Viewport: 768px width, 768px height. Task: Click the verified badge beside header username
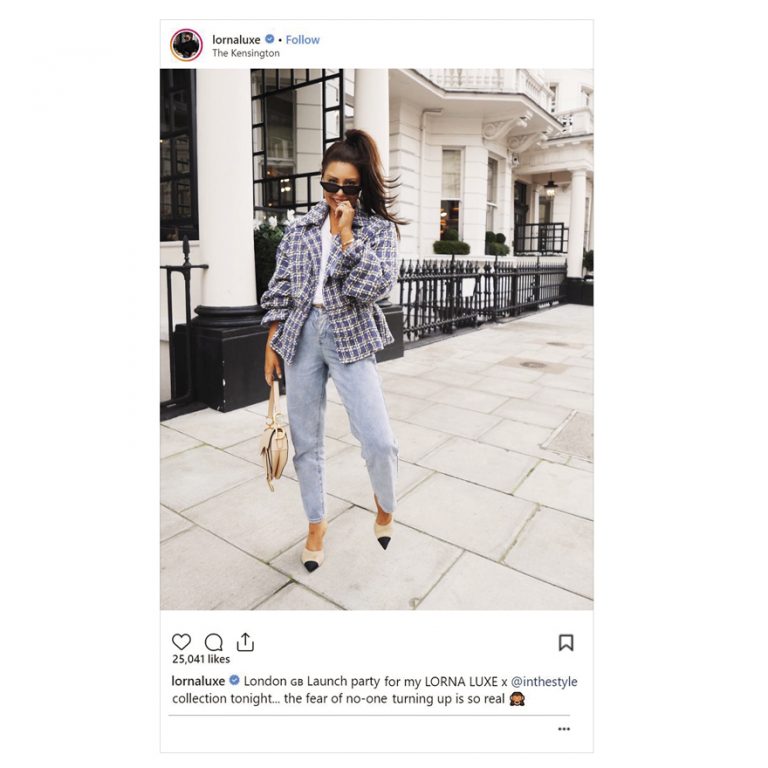[x=269, y=39]
